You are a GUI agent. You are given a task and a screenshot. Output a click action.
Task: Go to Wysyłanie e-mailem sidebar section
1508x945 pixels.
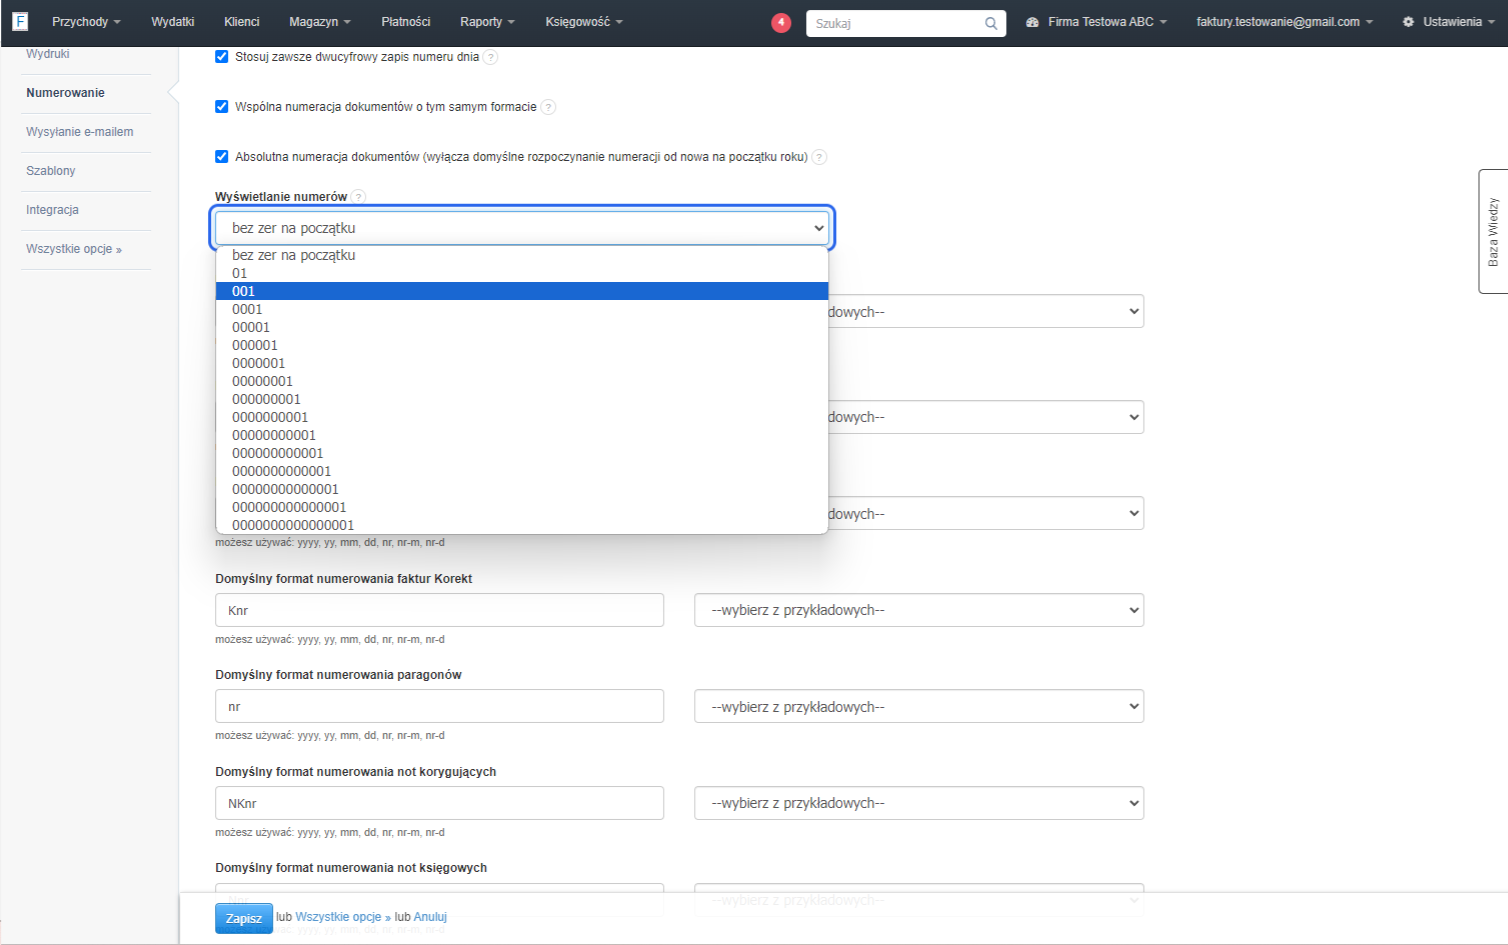click(x=80, y=132)
